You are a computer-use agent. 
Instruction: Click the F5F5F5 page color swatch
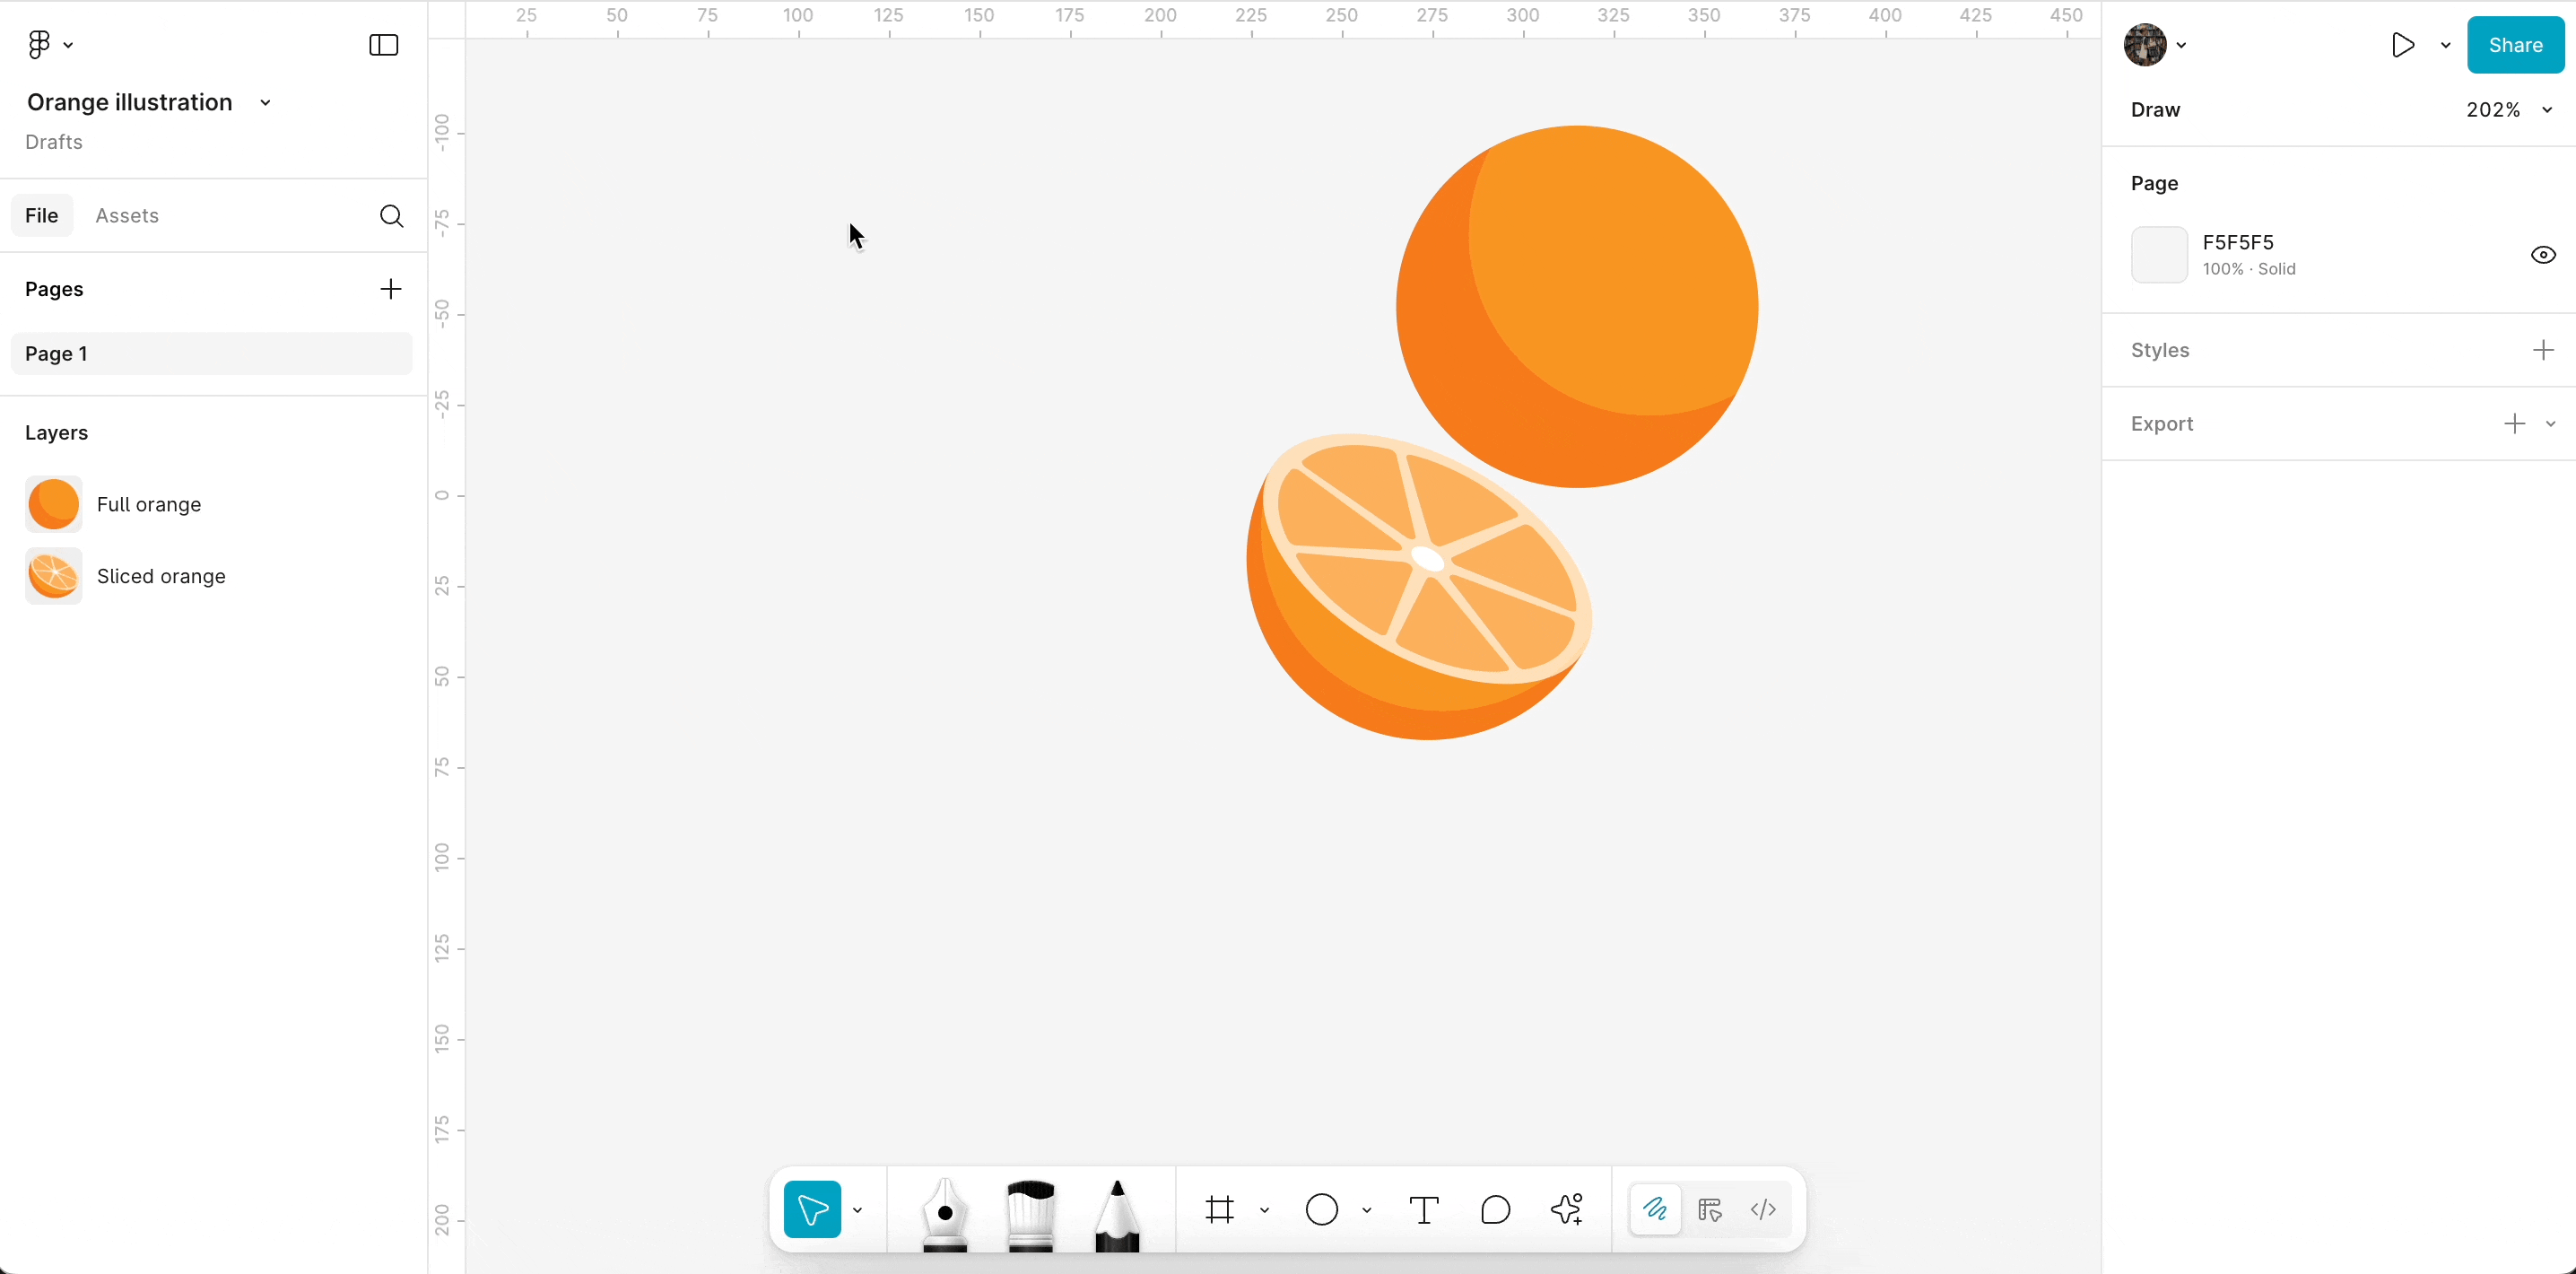pos(2159,255)
